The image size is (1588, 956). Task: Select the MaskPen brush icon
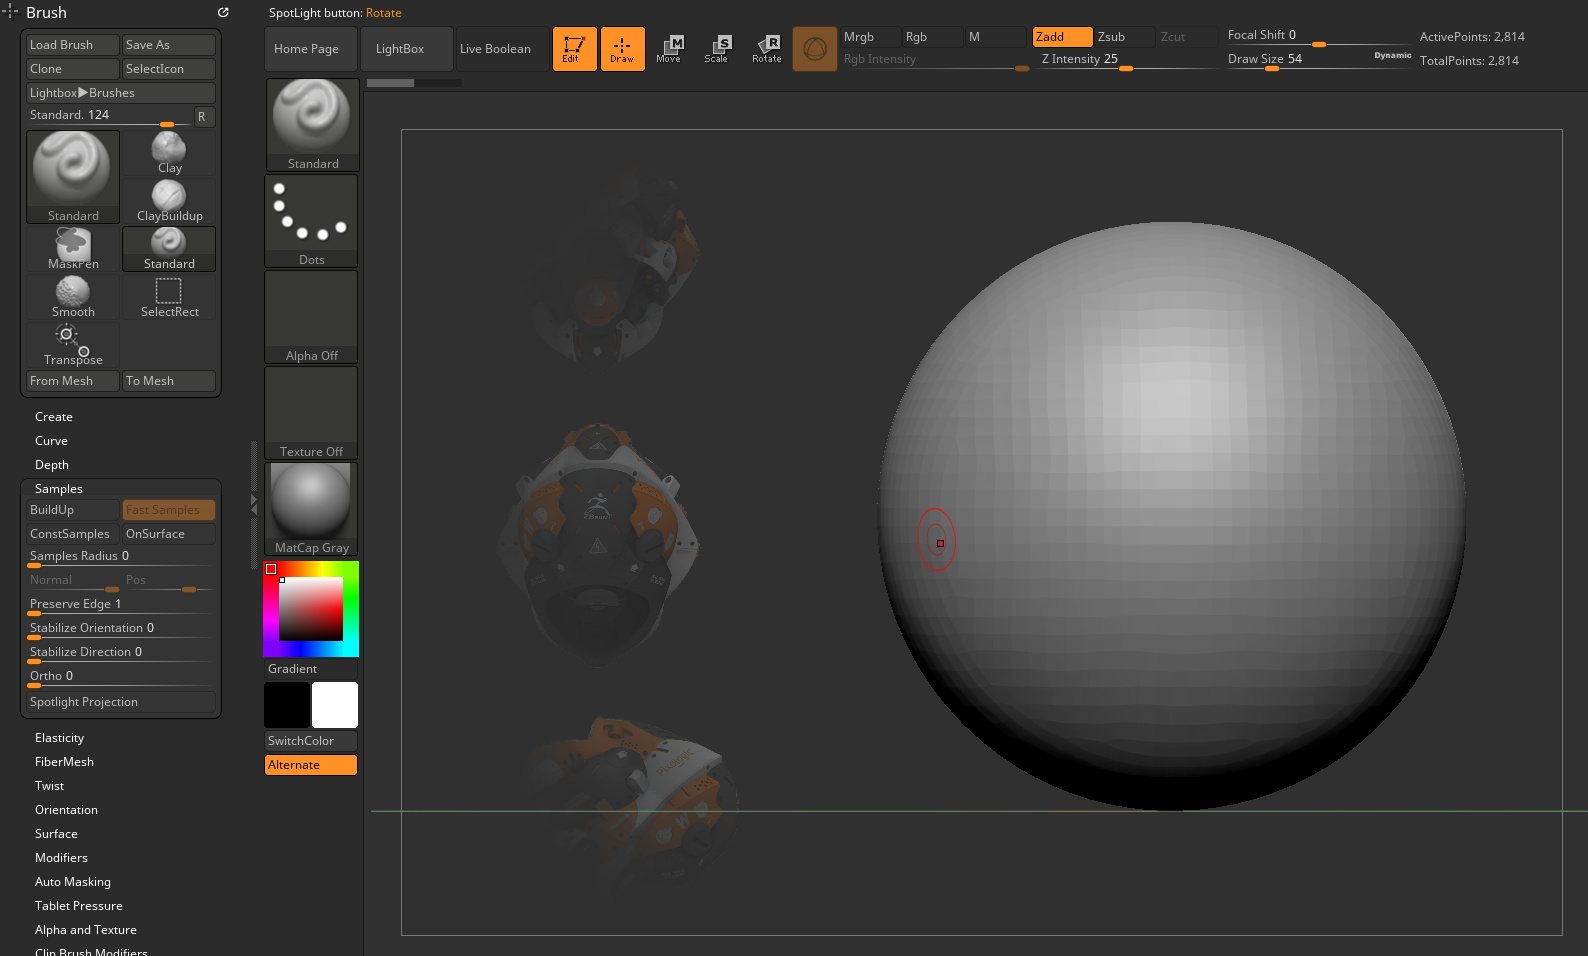point(73,249)
